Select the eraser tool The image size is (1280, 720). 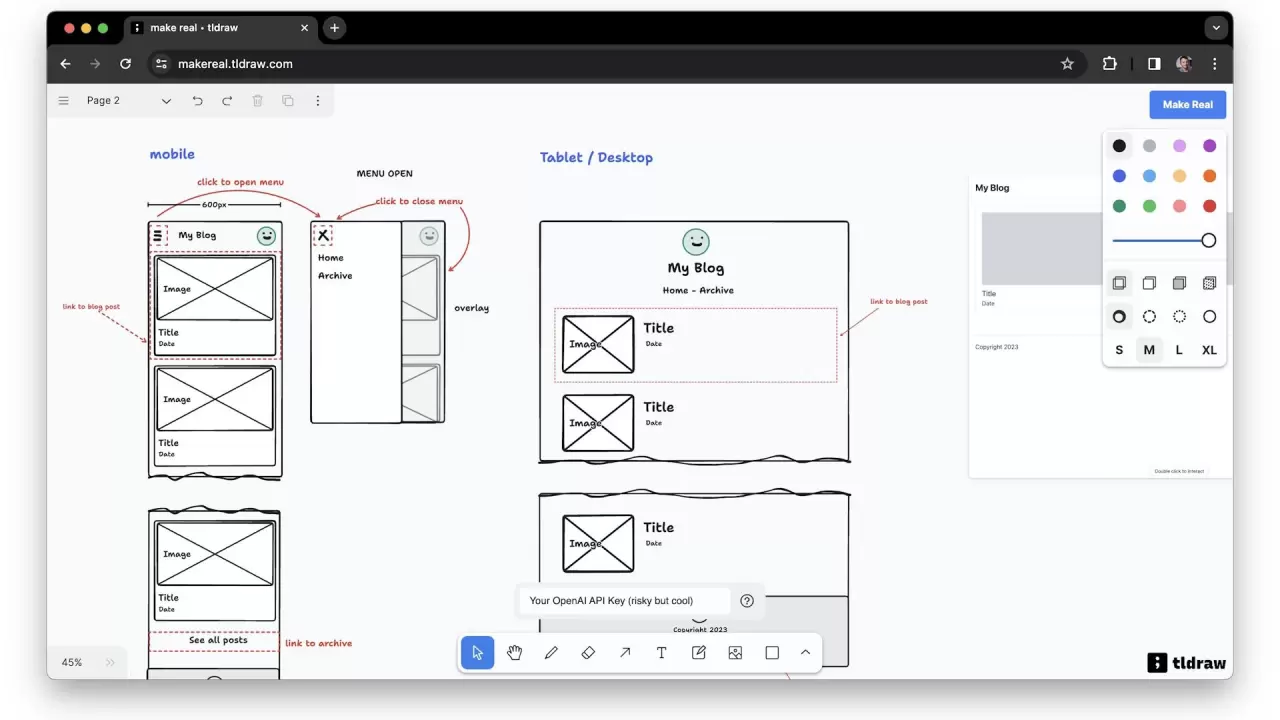tap(588, 653)
